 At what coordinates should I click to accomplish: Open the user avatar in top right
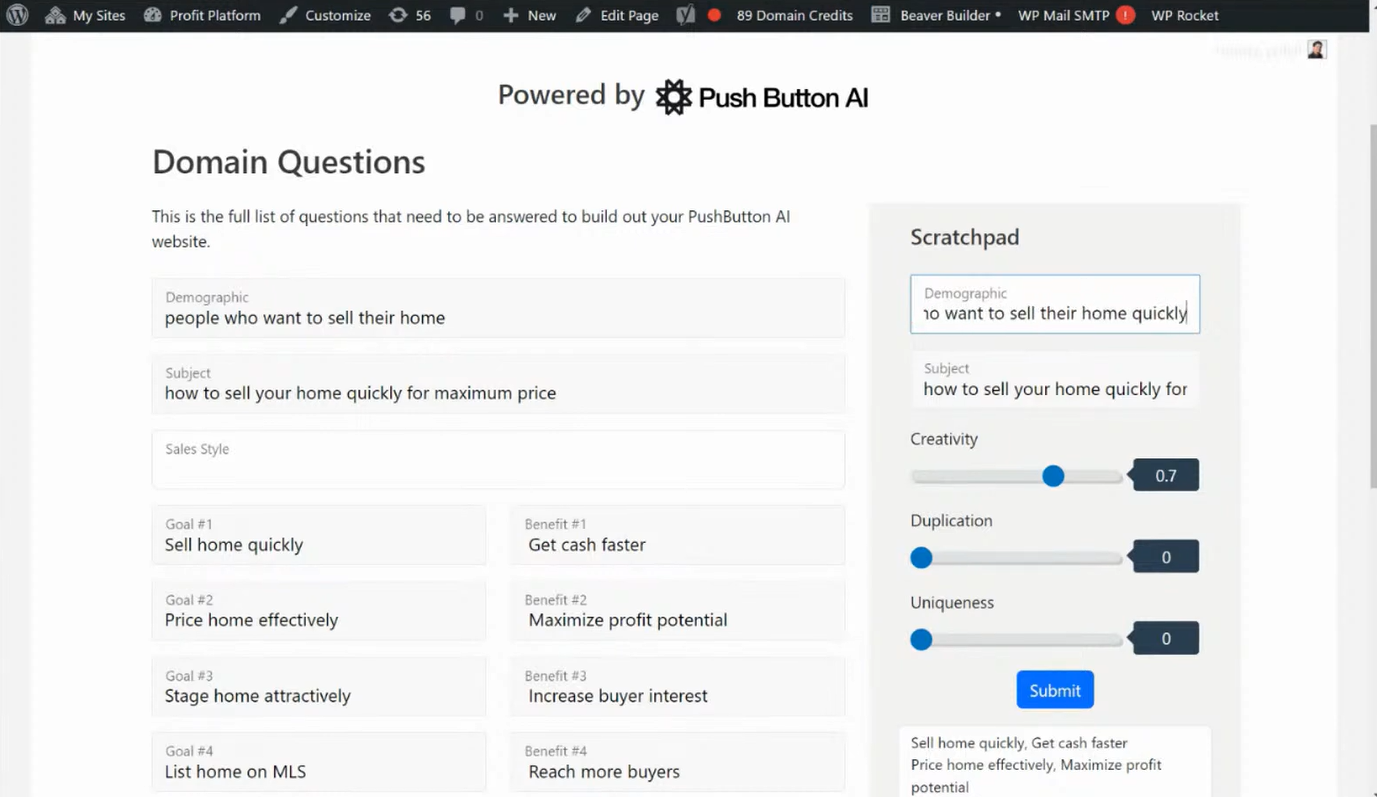point(1316,48)
